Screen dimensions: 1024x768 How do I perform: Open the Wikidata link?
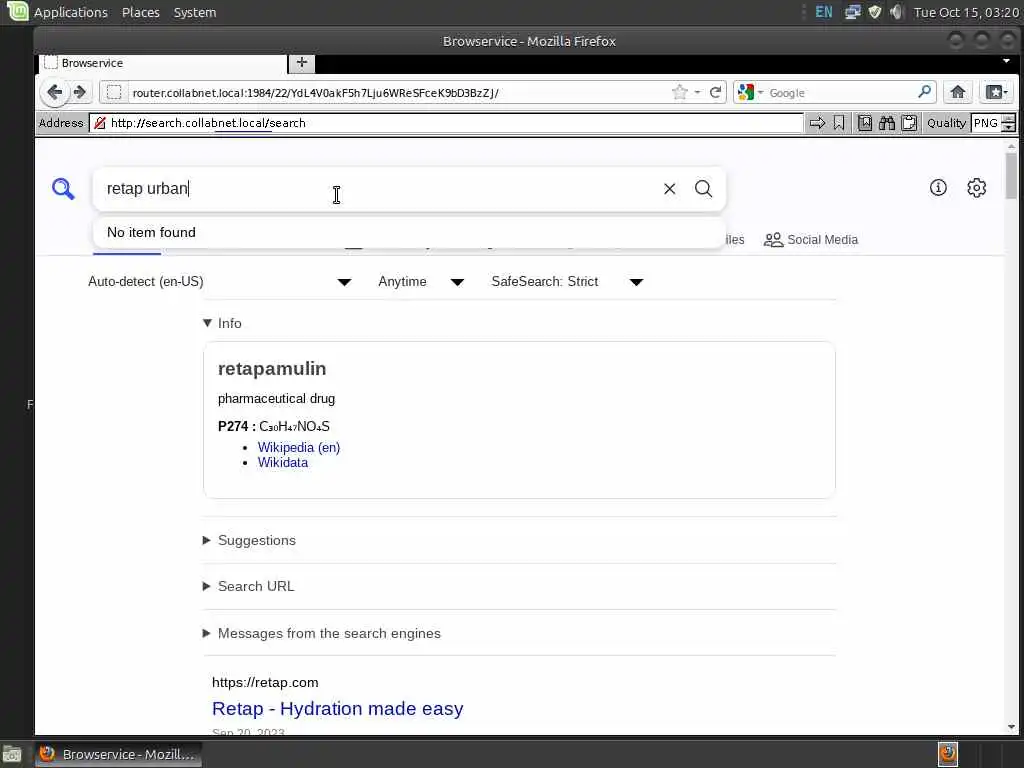pos(283,462)
